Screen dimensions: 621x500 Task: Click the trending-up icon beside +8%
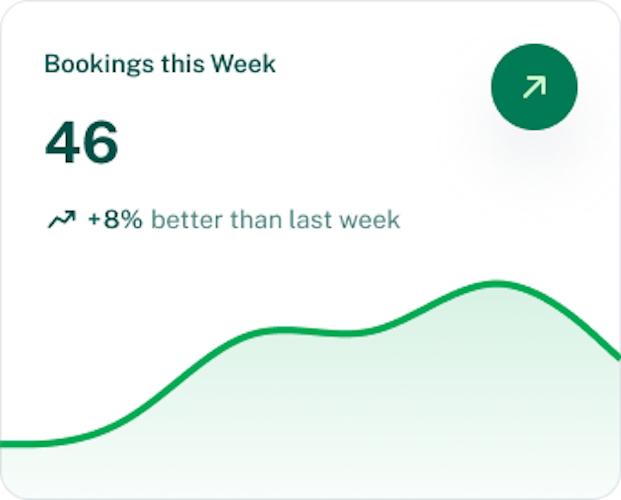click(x=62, y=219)
